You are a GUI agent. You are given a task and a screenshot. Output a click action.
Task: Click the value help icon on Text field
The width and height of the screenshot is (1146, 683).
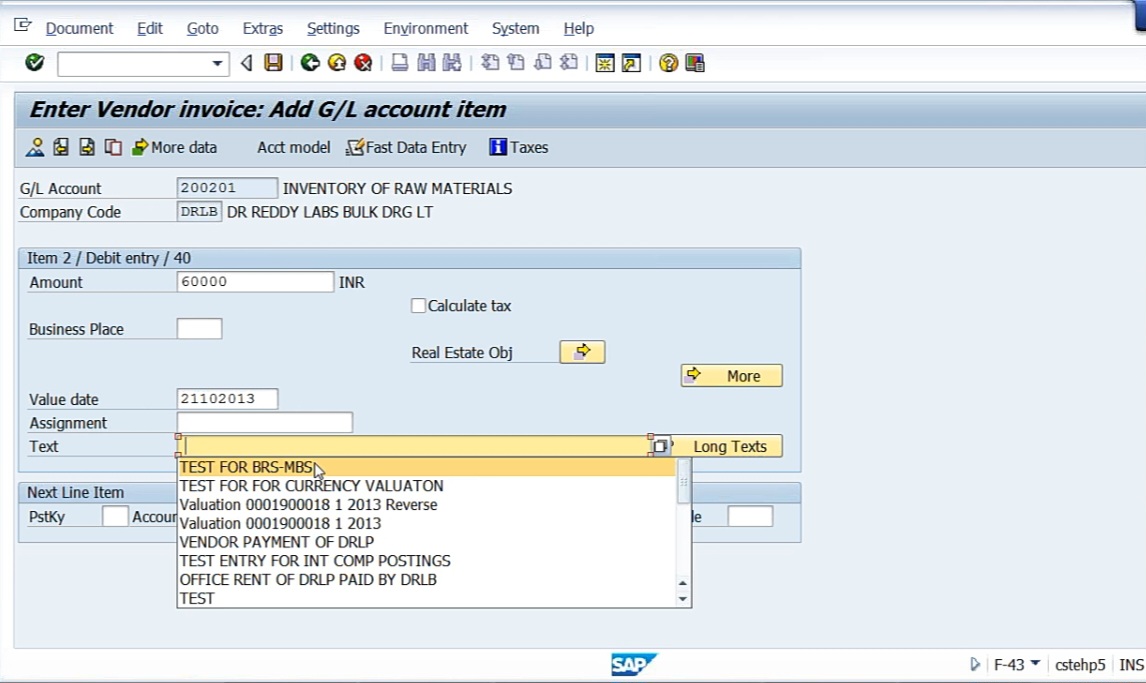click(660, 446)
